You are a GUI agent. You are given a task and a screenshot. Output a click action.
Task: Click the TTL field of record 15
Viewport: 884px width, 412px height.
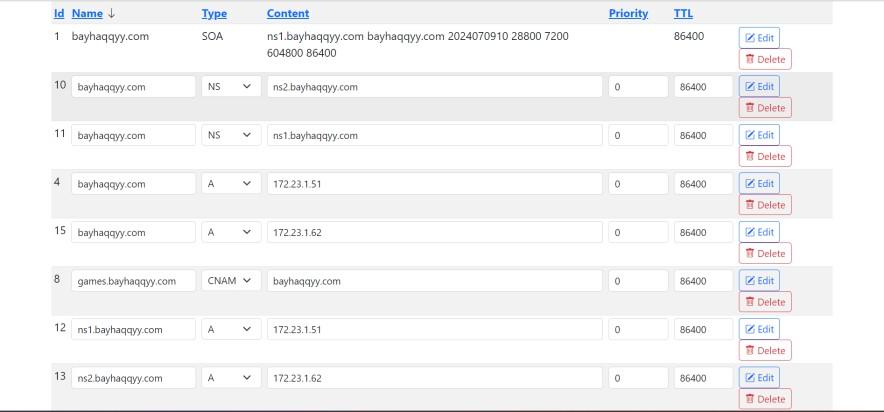point(704,232)
